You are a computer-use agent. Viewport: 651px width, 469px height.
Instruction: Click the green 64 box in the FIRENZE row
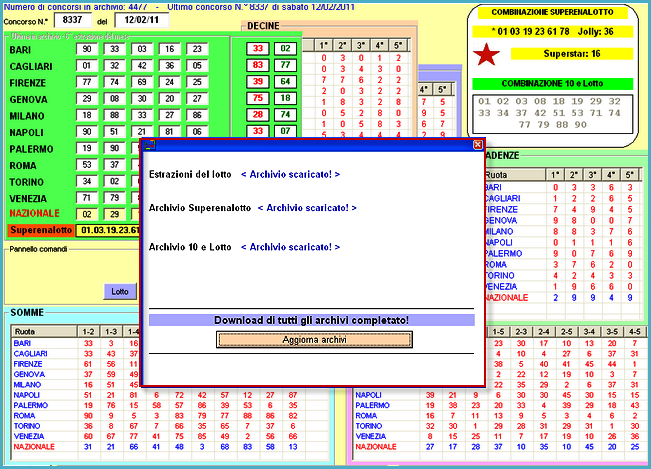(285, 82)
